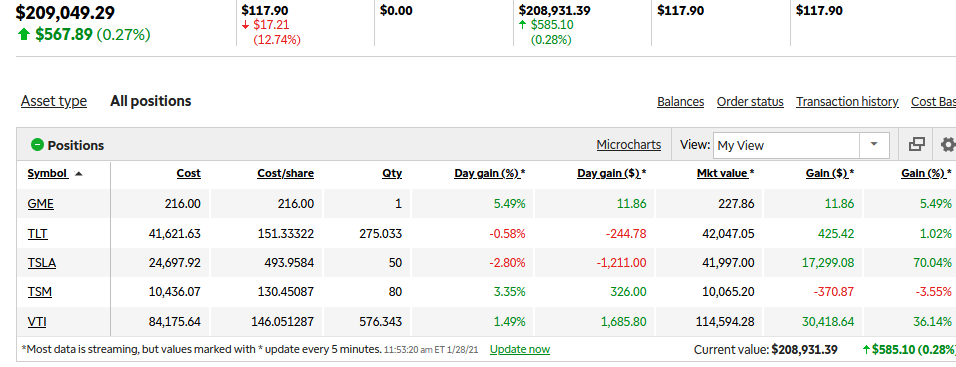Sort by the Cost/share column header

tap(285, 174)
